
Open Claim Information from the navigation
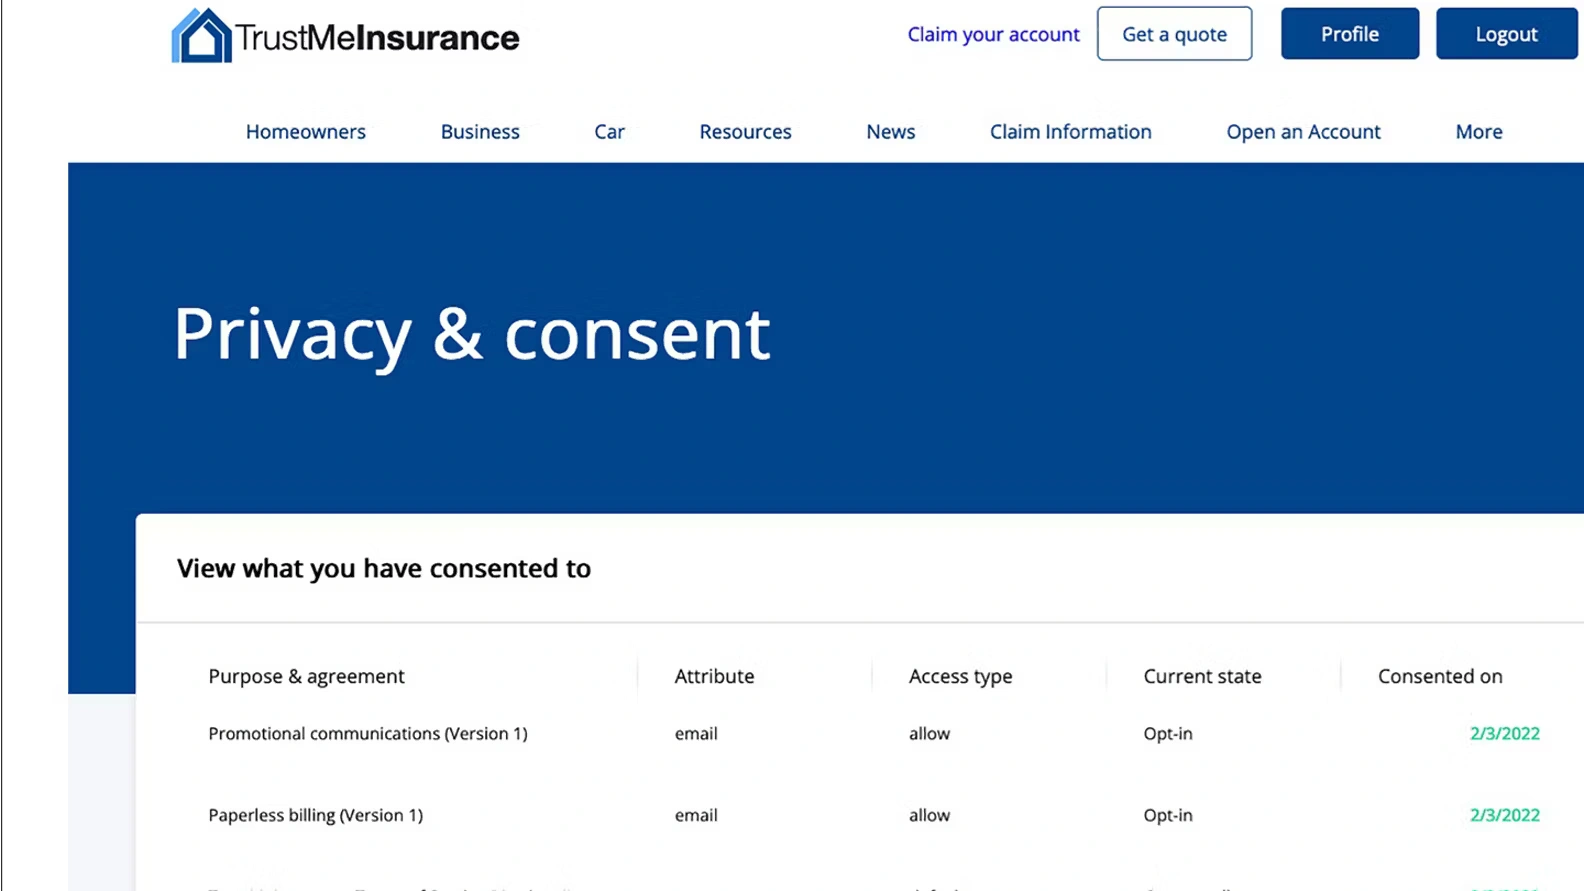tap(1070, 132)
